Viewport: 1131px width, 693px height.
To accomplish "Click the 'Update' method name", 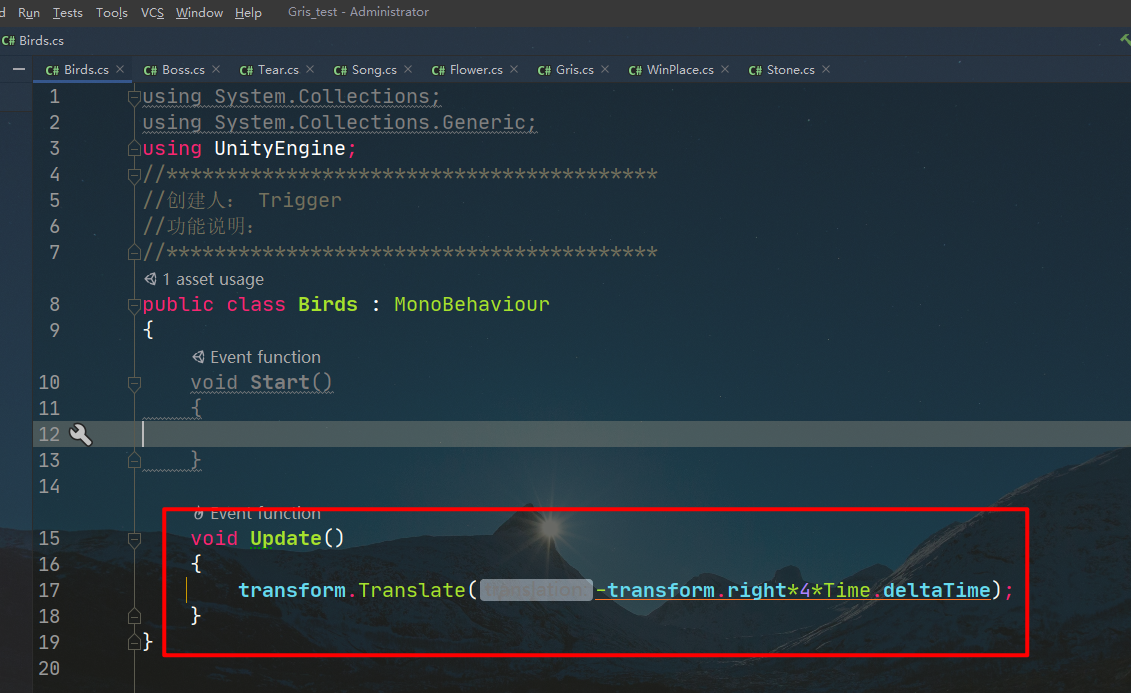I will (286, 538).
